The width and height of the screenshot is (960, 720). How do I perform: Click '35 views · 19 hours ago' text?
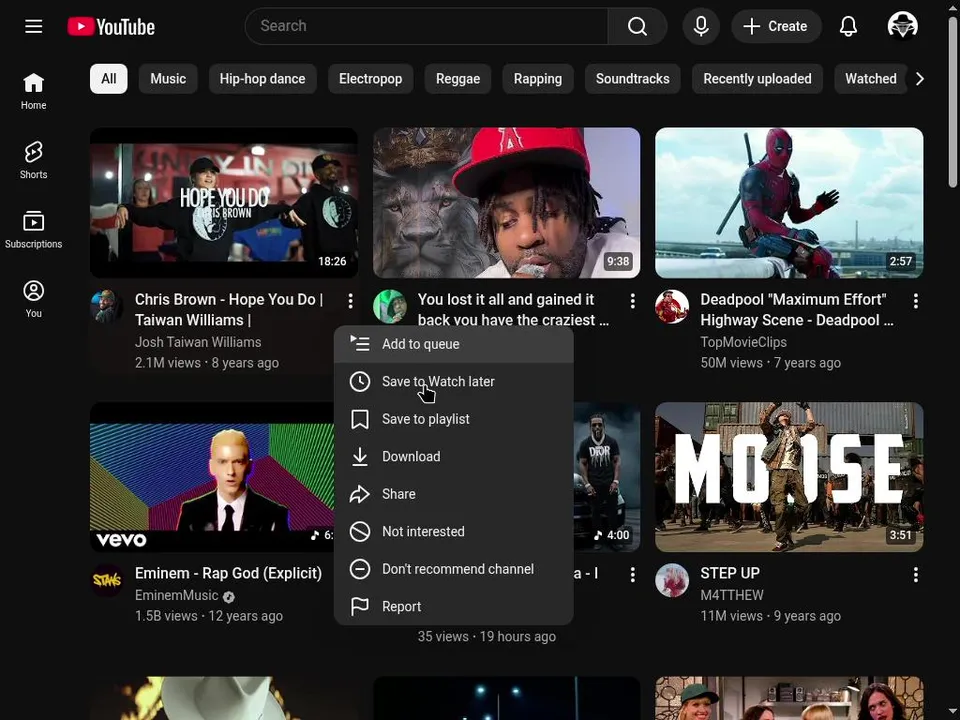(x=487, y=637)
